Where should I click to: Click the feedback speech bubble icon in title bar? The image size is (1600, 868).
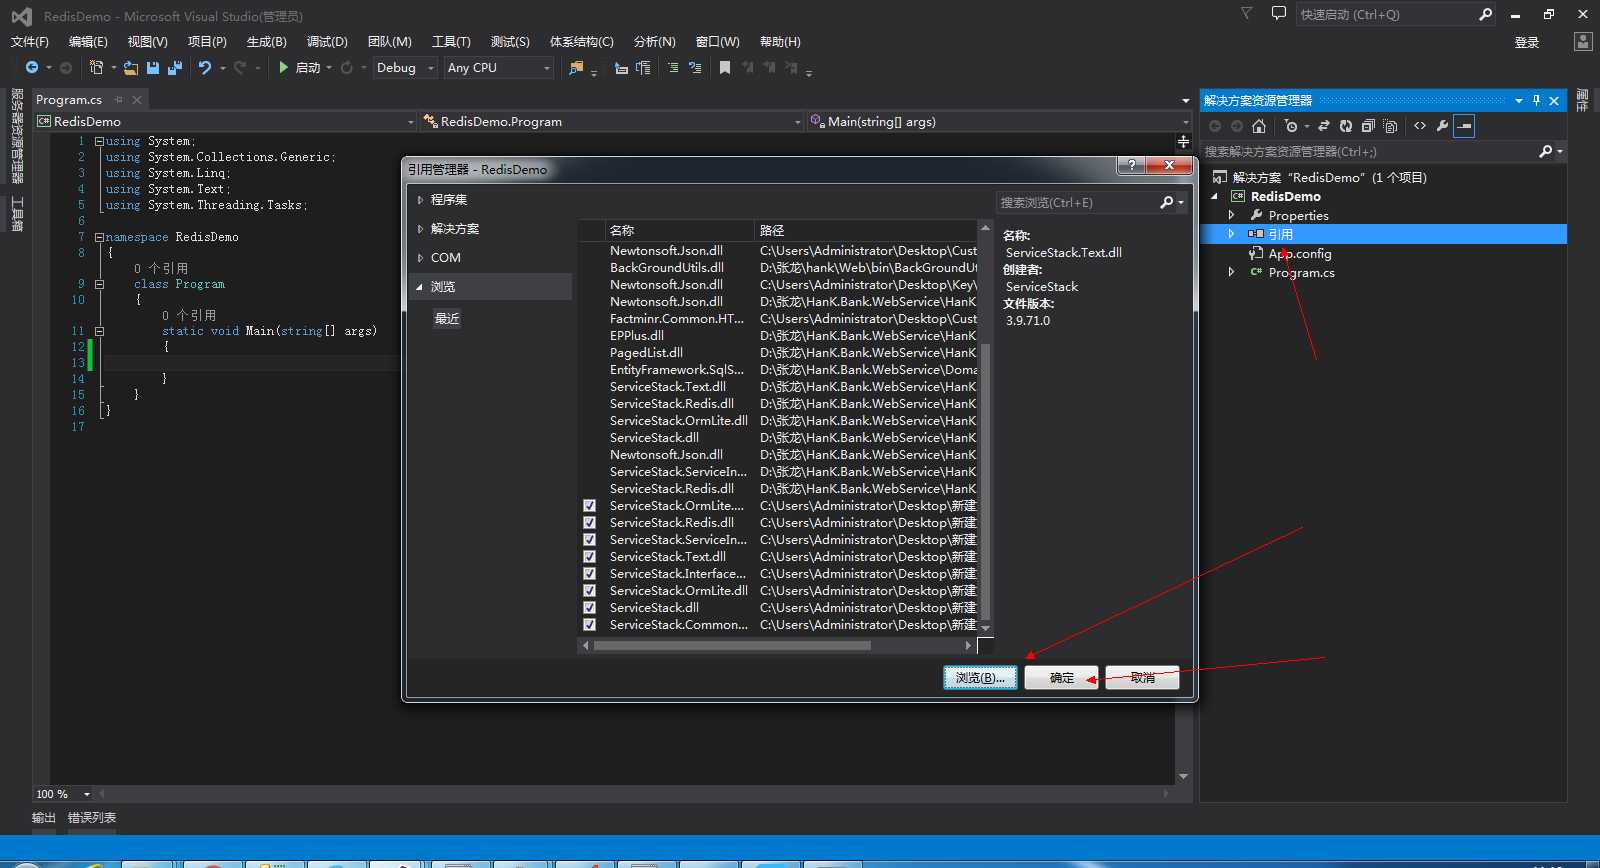pyautogui.click(x=1278, y=14)
